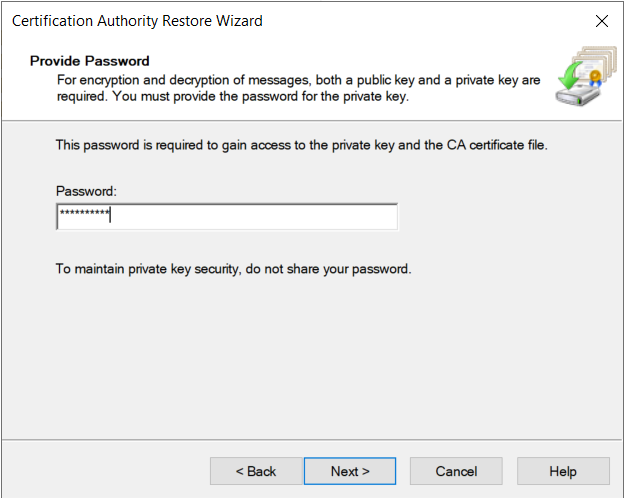626x503 pixels.
Task: Click the CA restore wizard icon
Action: (x=586, y=75)
